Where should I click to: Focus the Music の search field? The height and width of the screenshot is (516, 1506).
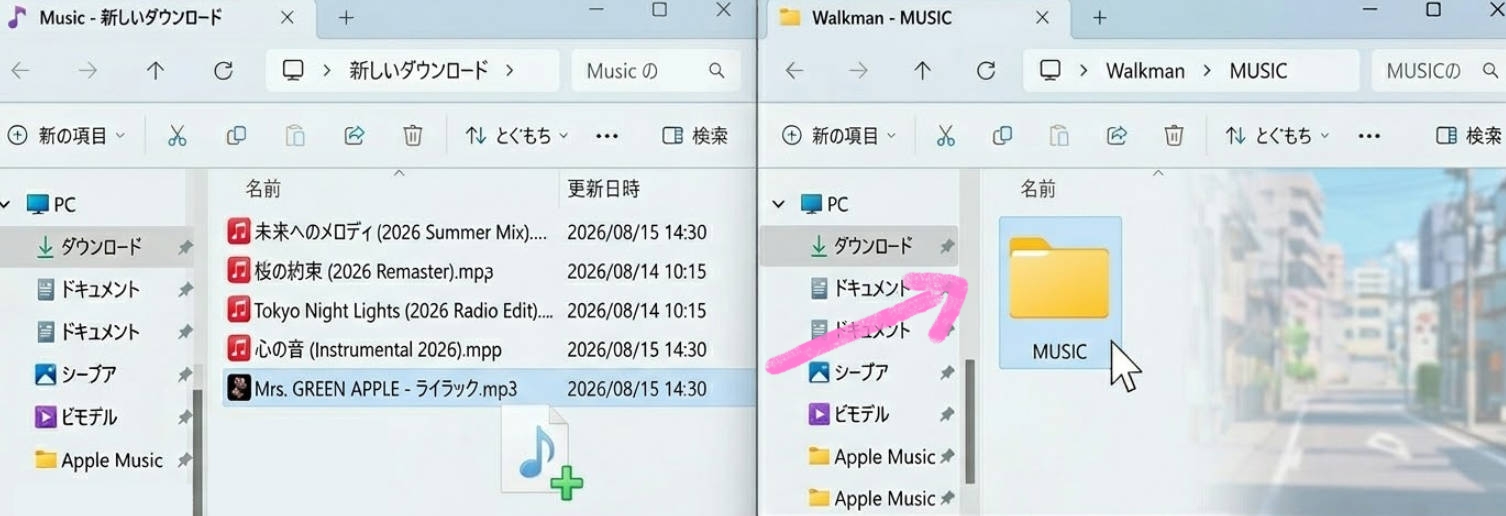pyautogui.click(x=656, y=71)
